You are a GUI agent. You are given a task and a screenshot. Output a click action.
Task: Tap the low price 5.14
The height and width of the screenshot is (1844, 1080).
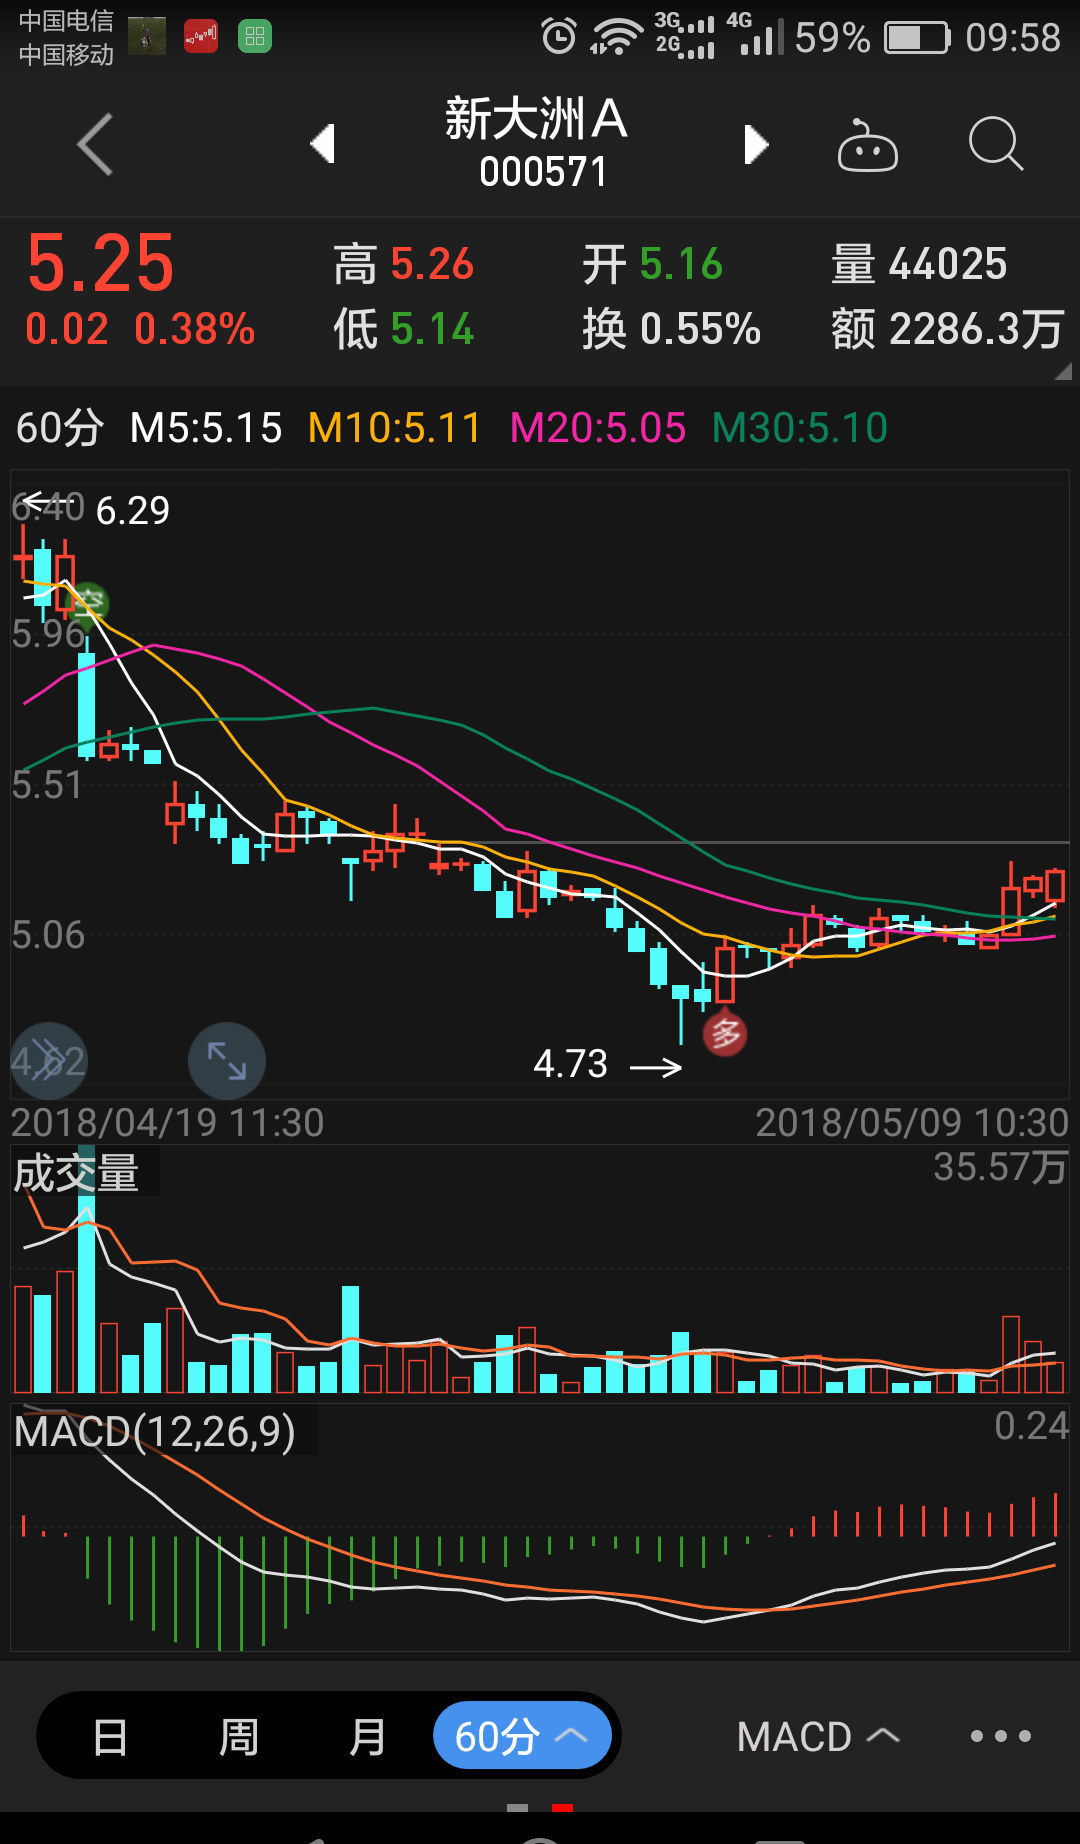click(432, 329)
